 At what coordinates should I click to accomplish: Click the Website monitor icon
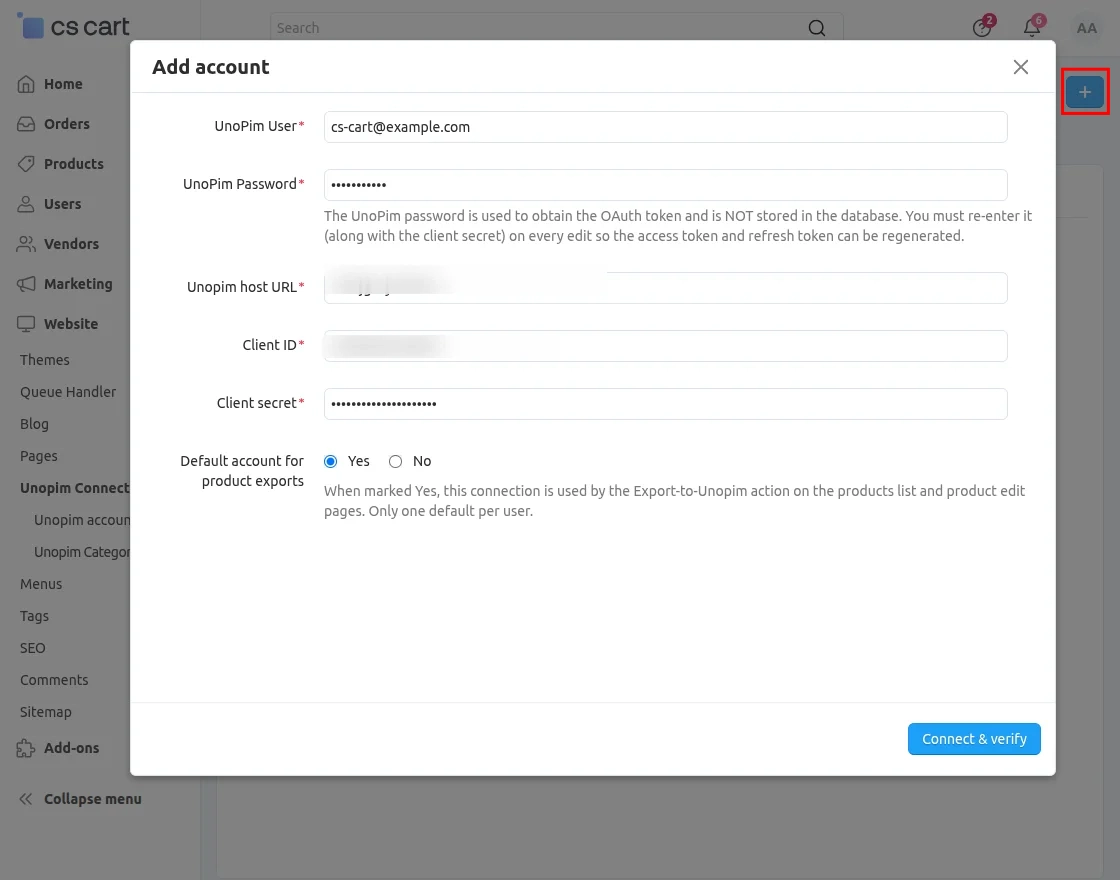pos(26,324)
